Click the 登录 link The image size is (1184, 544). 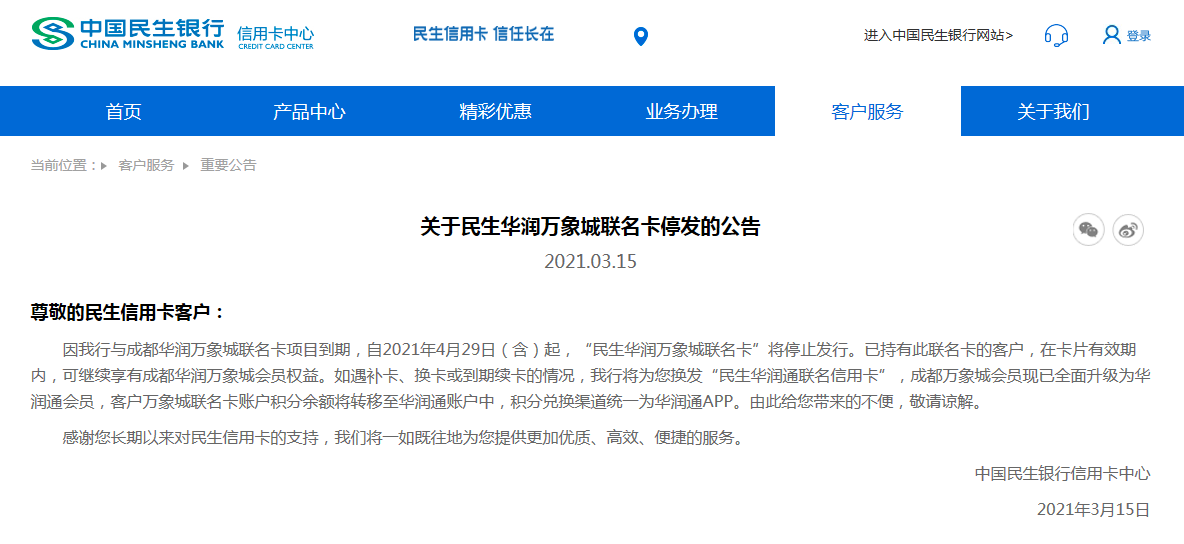[x=1139, y=36]
